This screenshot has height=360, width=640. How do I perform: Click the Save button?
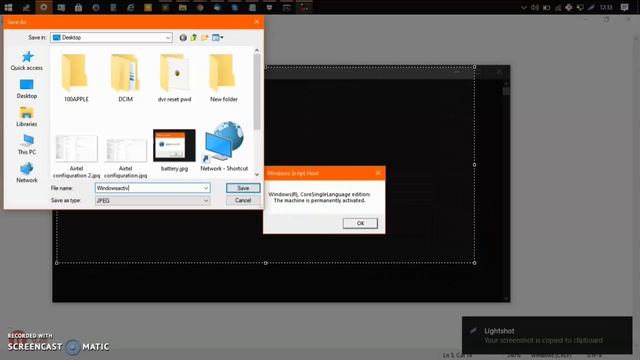point(243,188)
